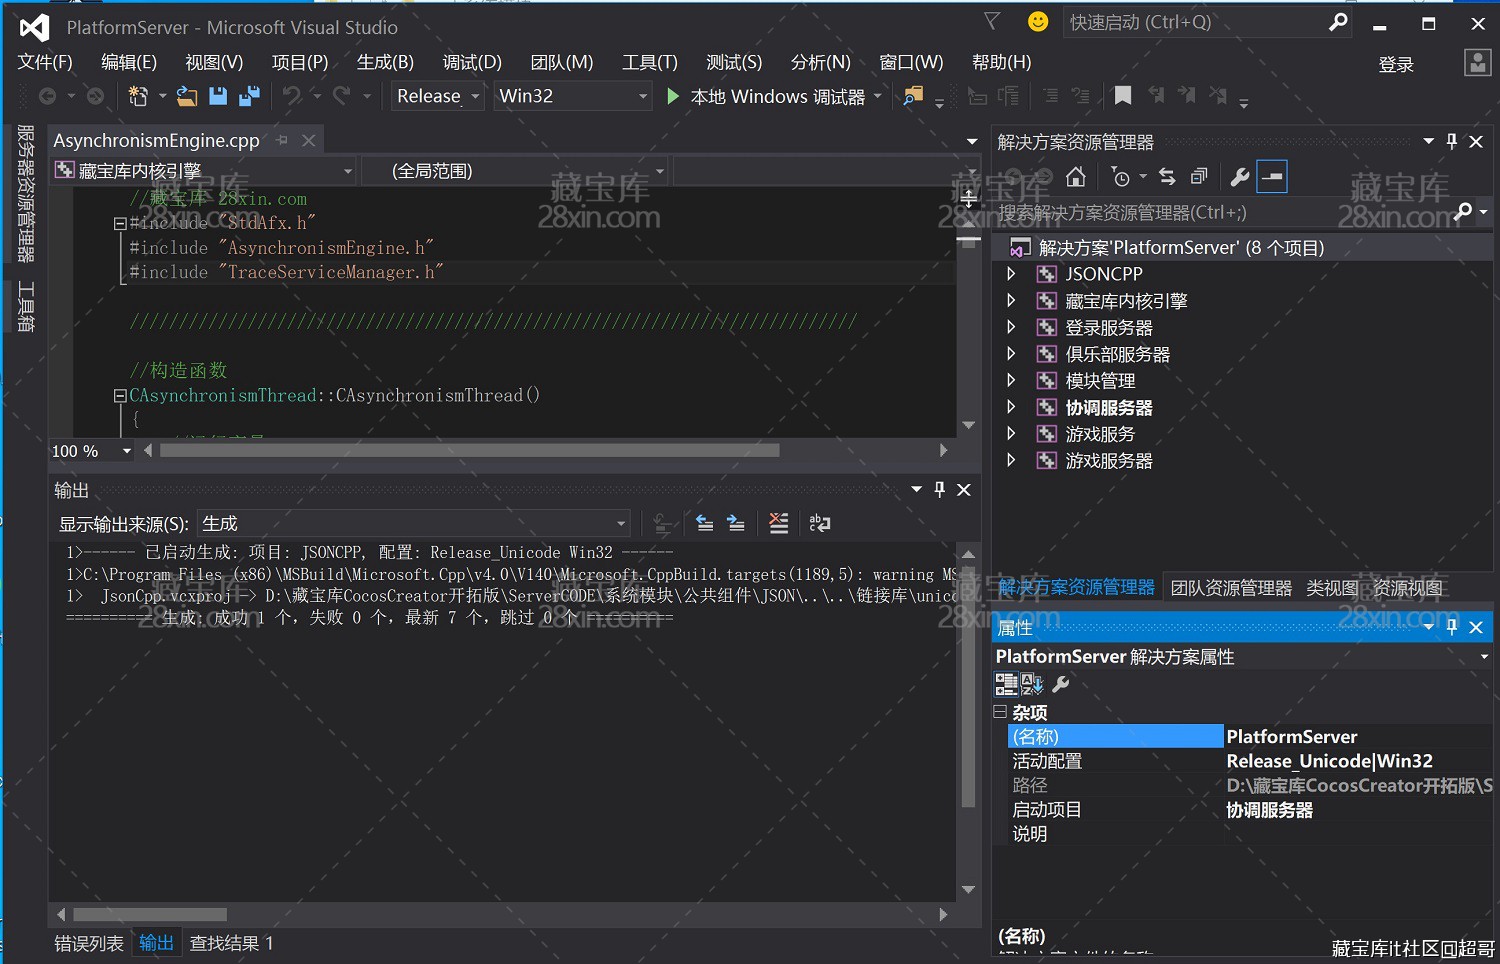Click the Alphabetical sort icon in Properties
The width and height of the screenshot is (1500, 964).
tap(1032, 684)
